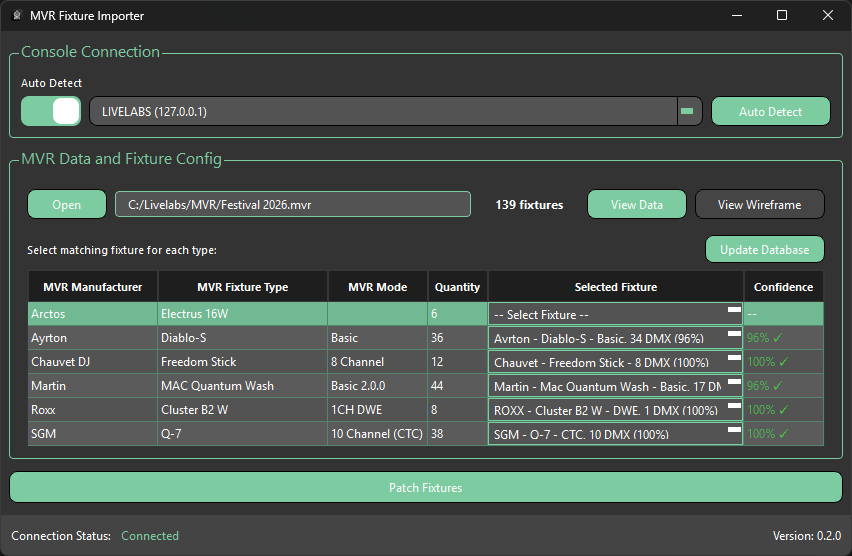Select the Arctos manufacturer cell

[x=93, y=314]
